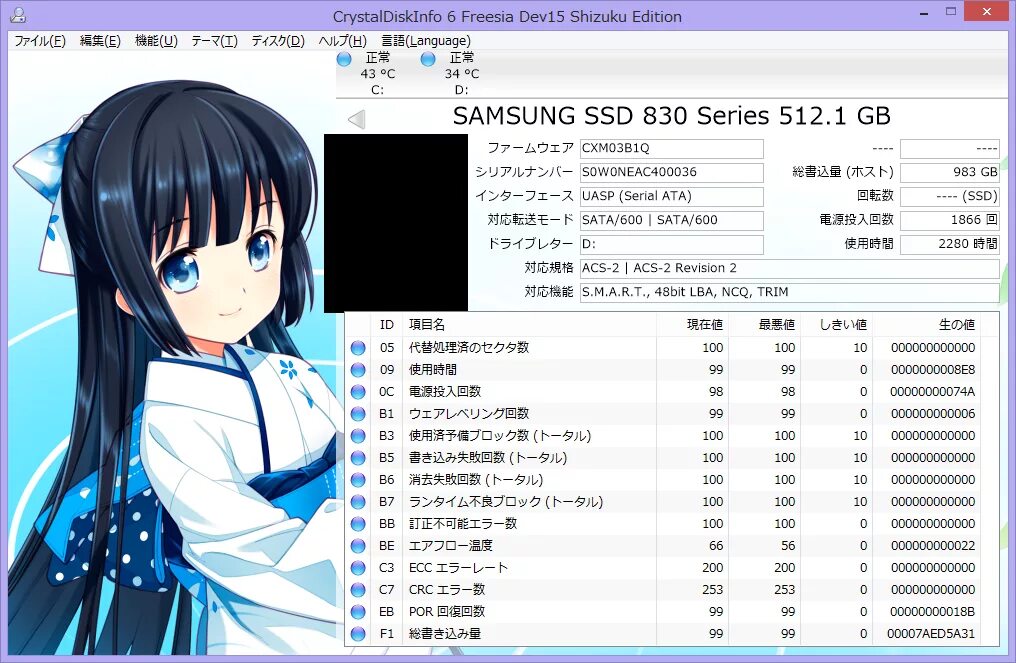This screenshot has height=663, width=1016.
Task: Click the CrystalDiskInfo title bar app icon
Action: pyautogui.click(x=18, y=15)
